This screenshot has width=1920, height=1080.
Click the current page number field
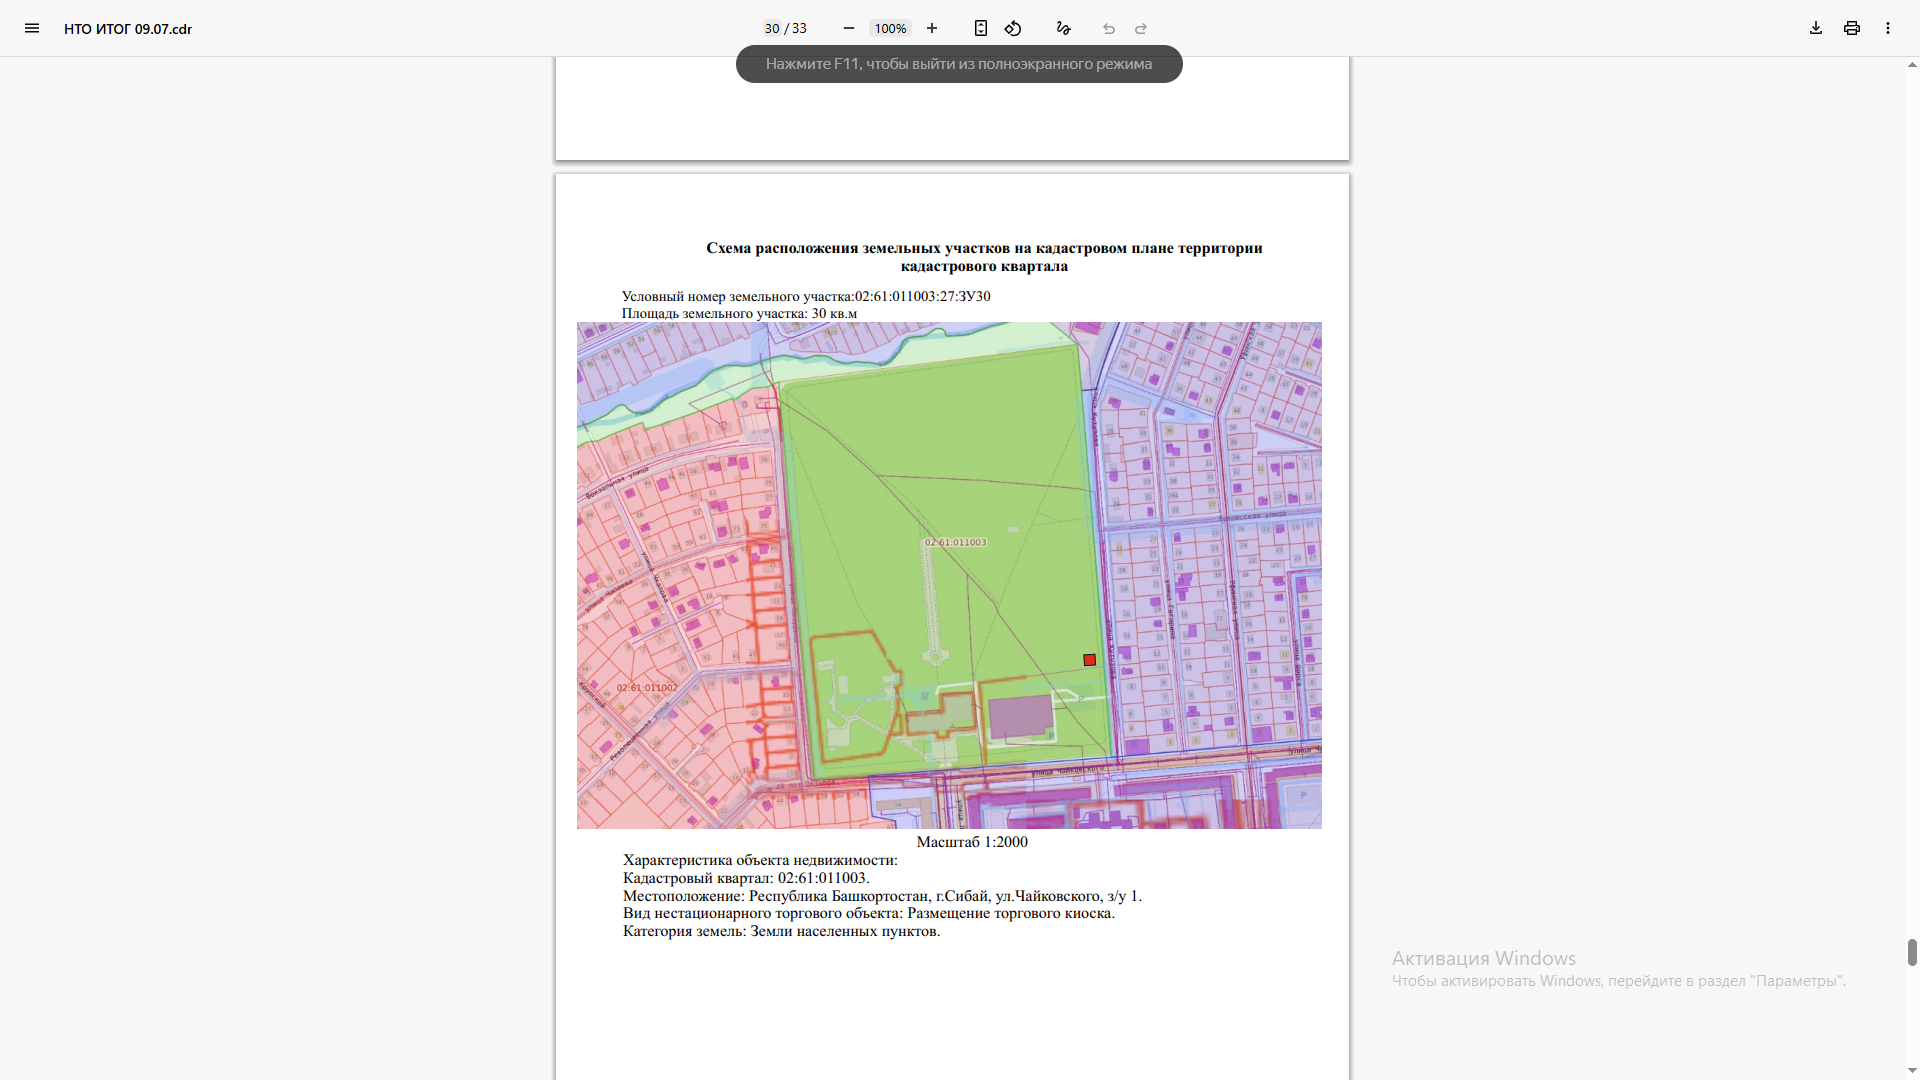[x=772, y=28]
